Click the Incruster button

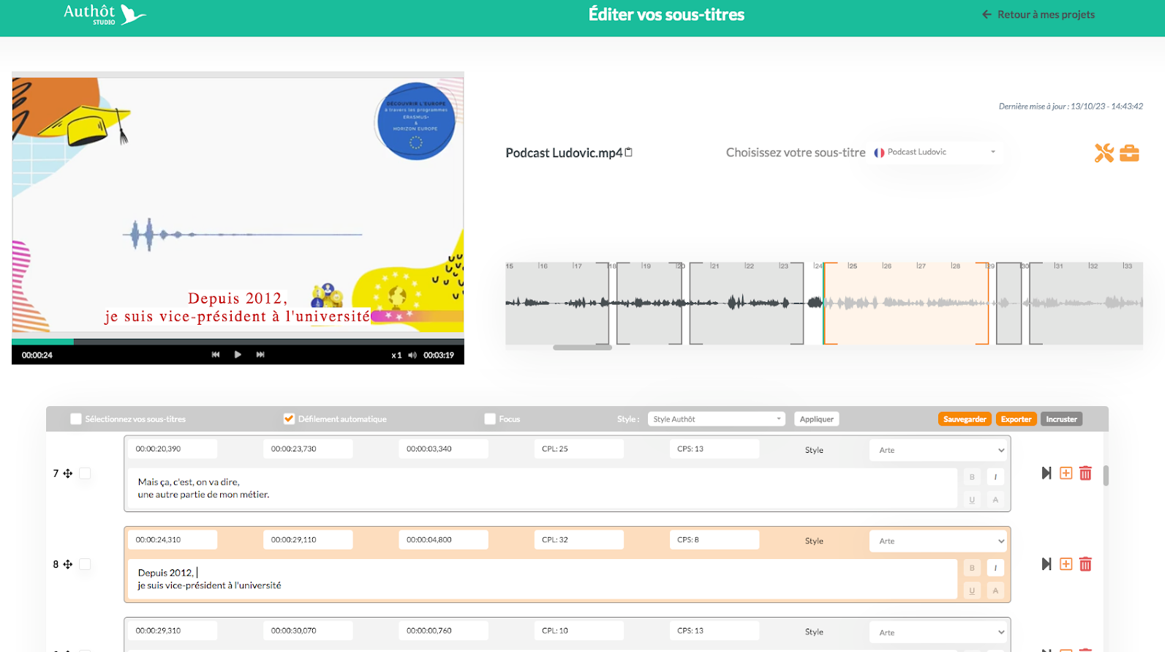click(x=1061, y=419)
